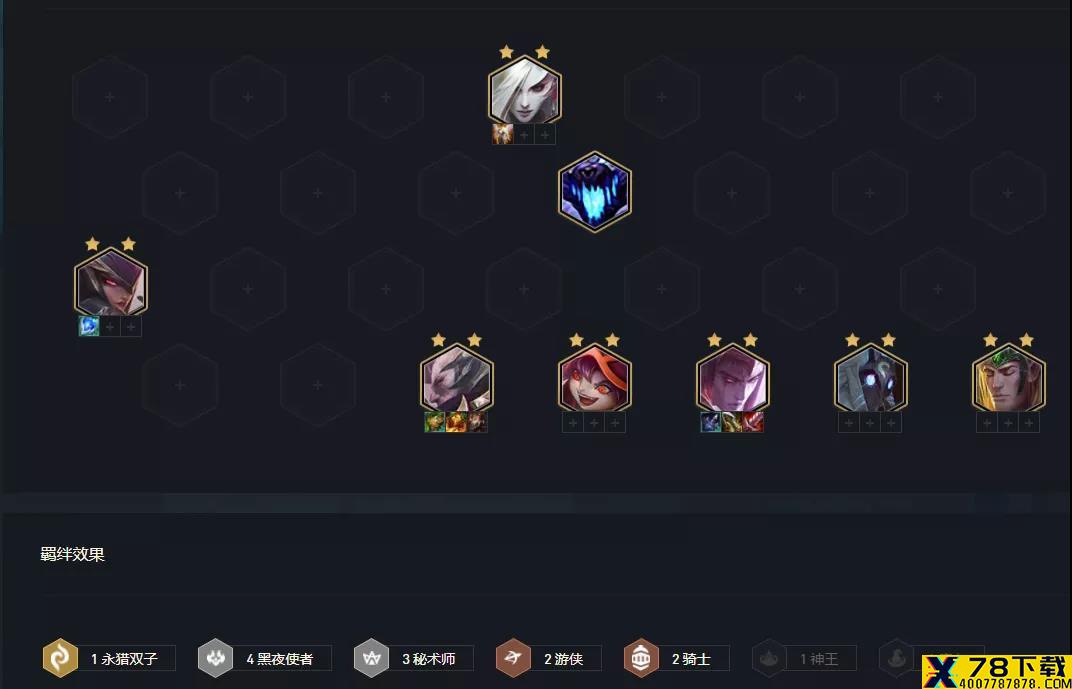
Task: Click the masked champion with blue eyes
Action: point(870,380)
